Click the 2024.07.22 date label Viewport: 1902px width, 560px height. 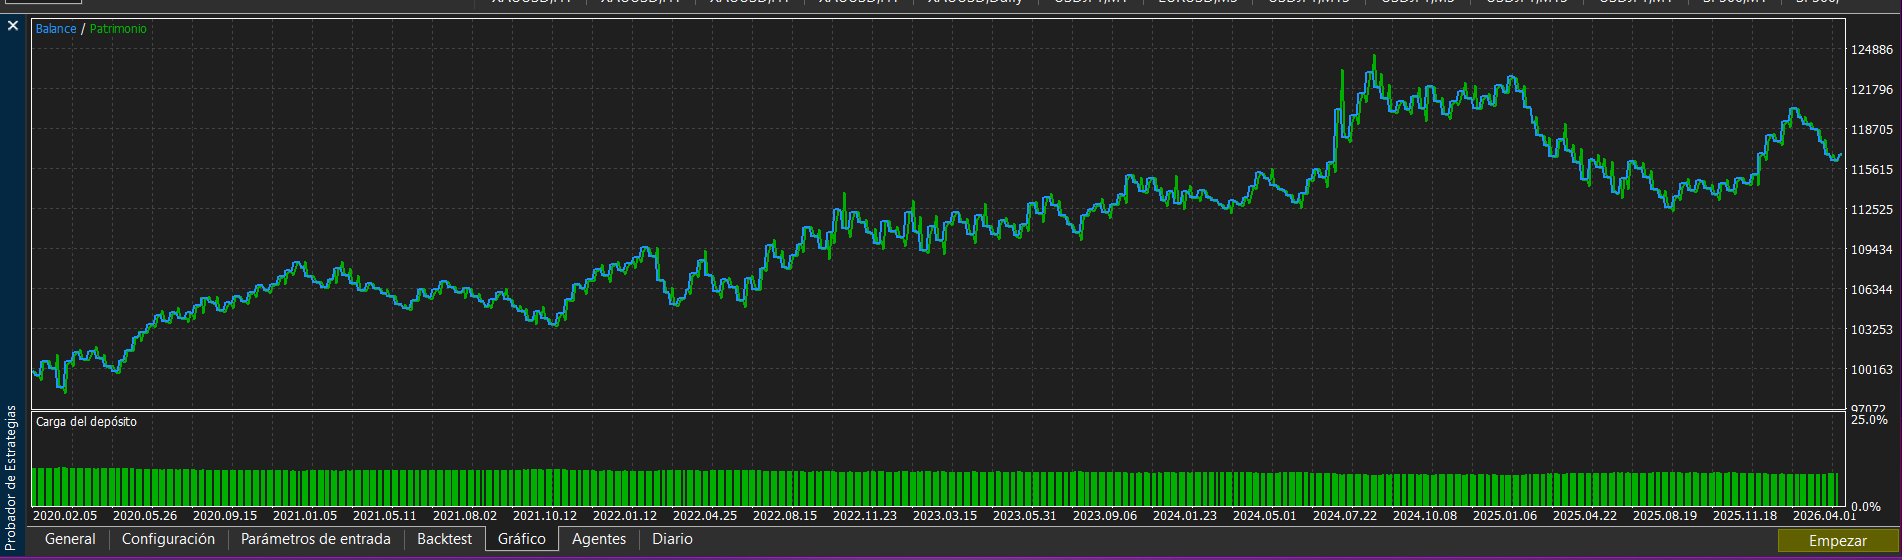tap(1345, 516)
